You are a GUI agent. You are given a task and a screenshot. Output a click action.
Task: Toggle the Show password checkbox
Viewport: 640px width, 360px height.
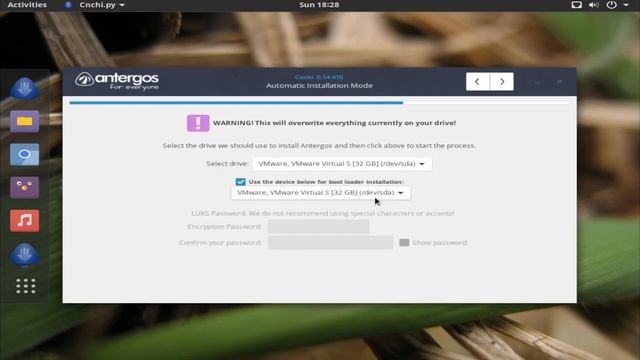[x=404, y=242]
